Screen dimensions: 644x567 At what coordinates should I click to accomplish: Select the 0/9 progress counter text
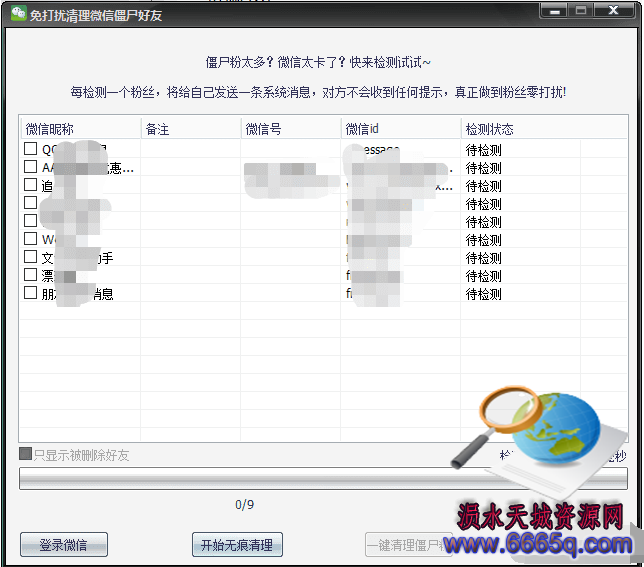[245, 505]
